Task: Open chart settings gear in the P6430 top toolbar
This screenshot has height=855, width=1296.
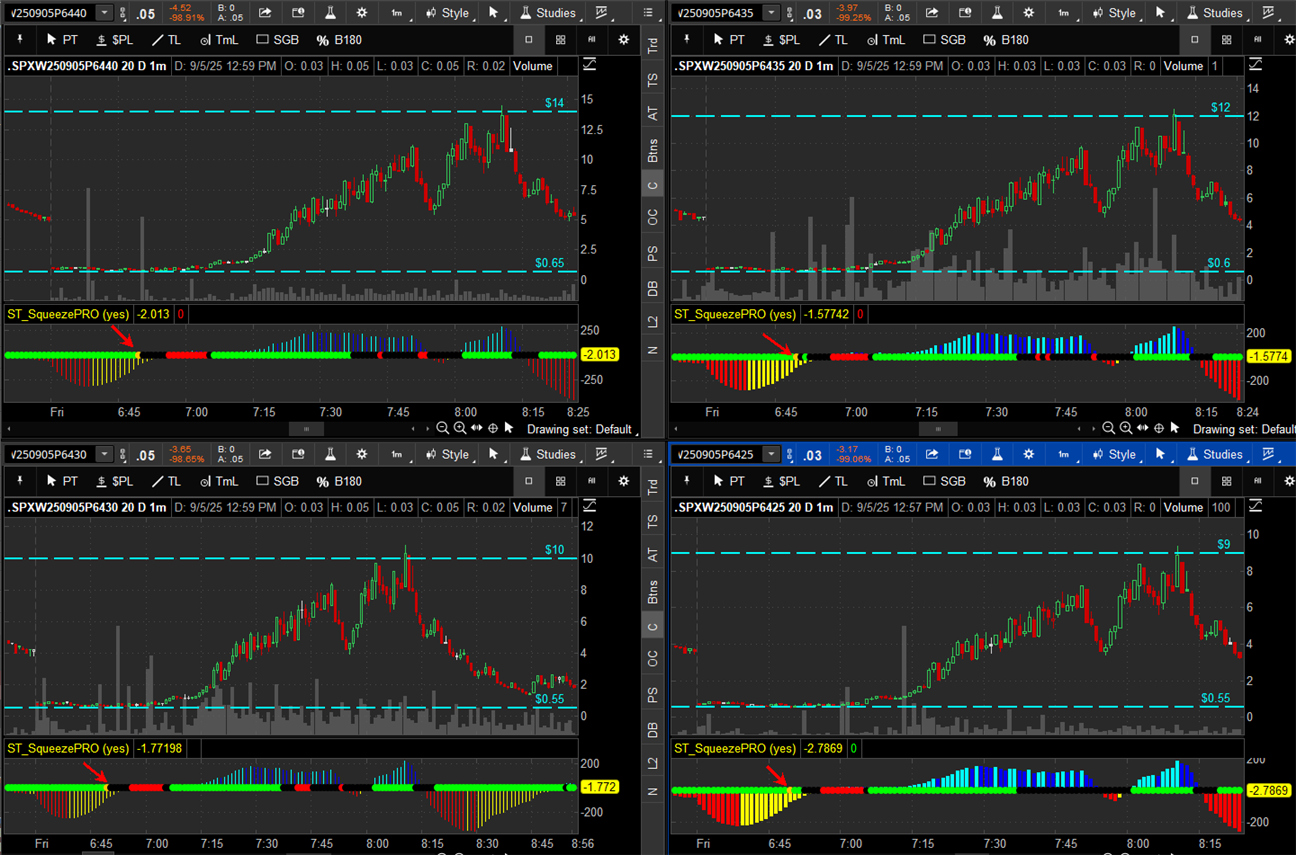Action: coord(361,455)
